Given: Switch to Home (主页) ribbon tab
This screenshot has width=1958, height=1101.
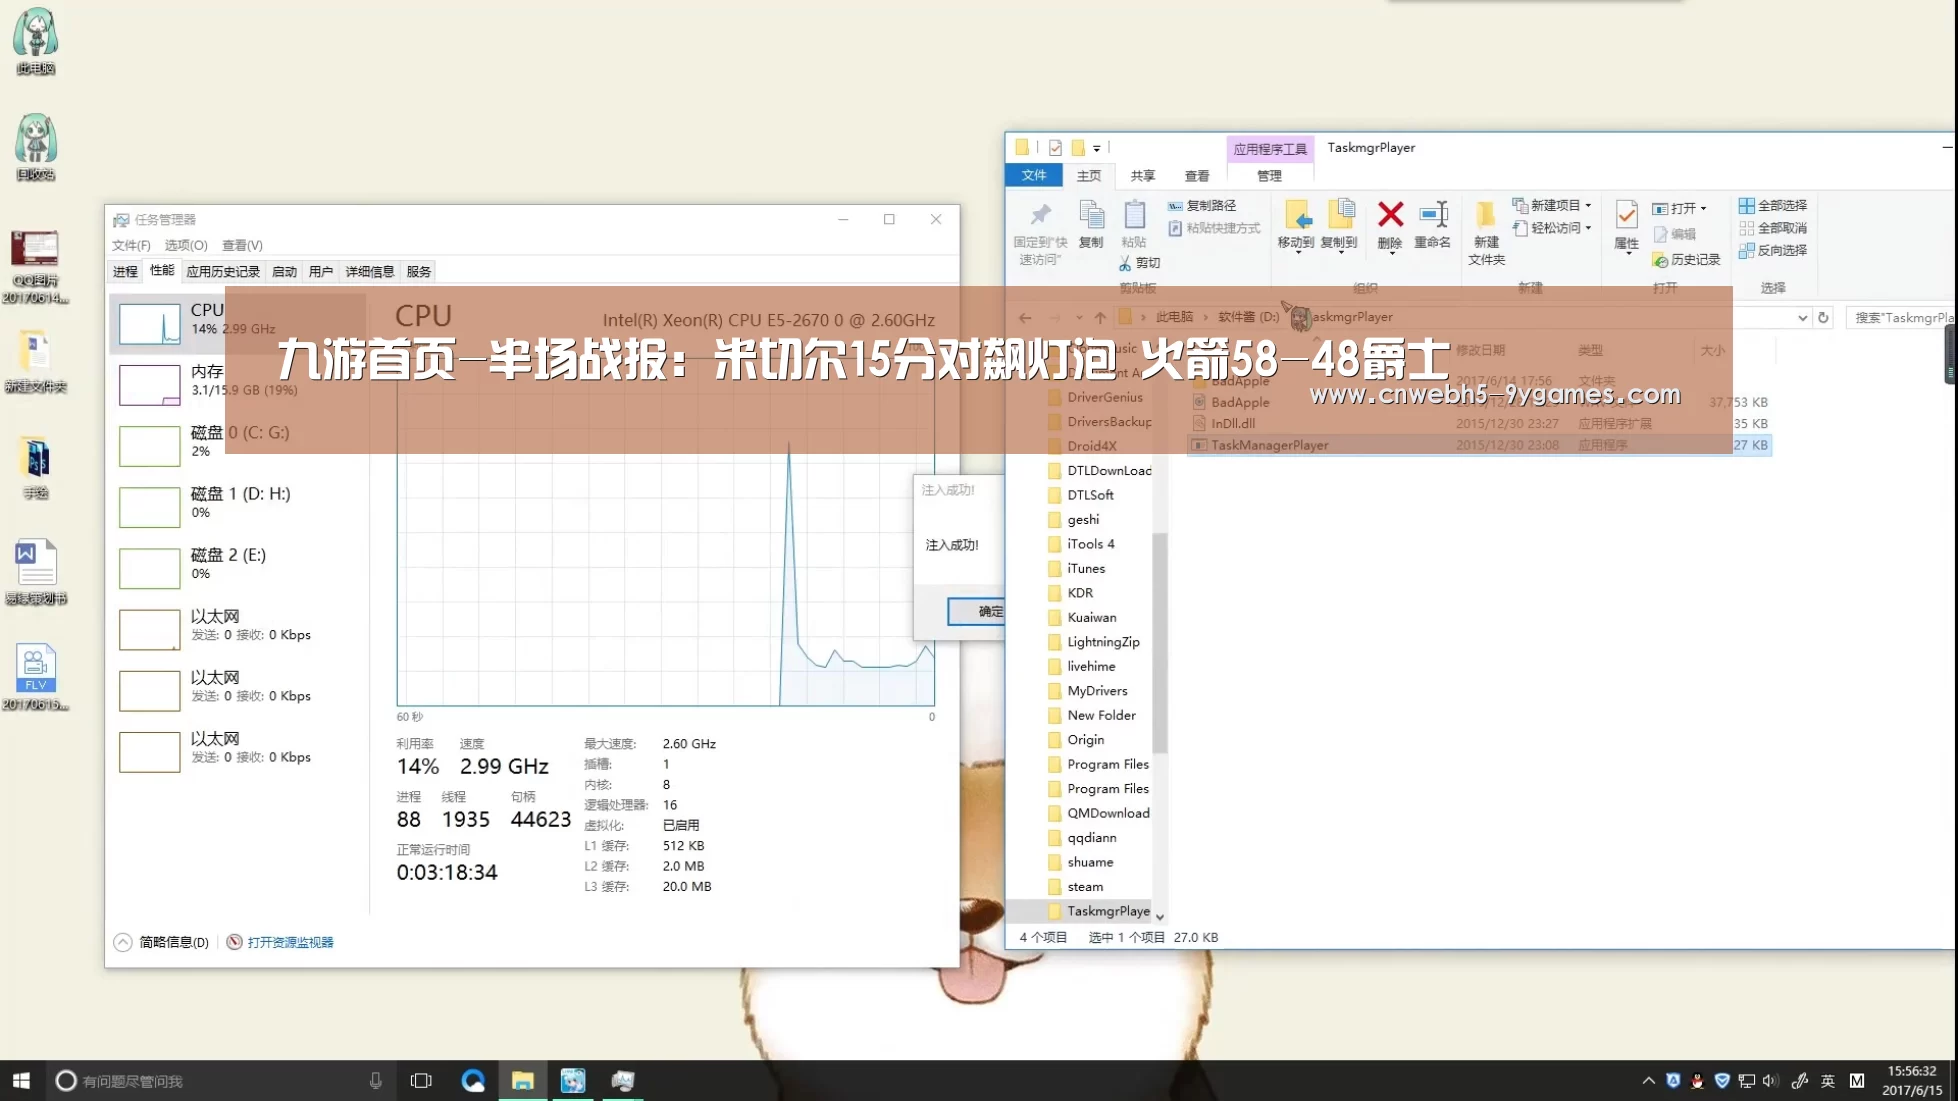Looking at the screenshot, I should tap(1089, 175).
